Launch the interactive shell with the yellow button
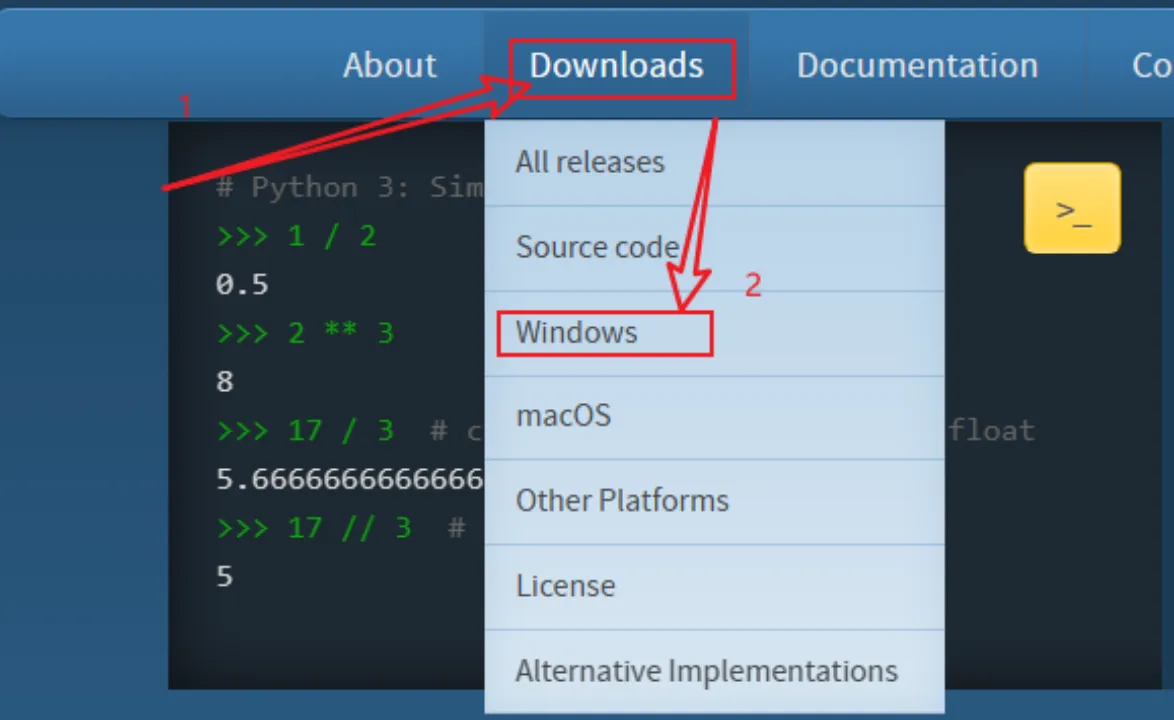The image size is (1174, 720). click(1072, 208)
